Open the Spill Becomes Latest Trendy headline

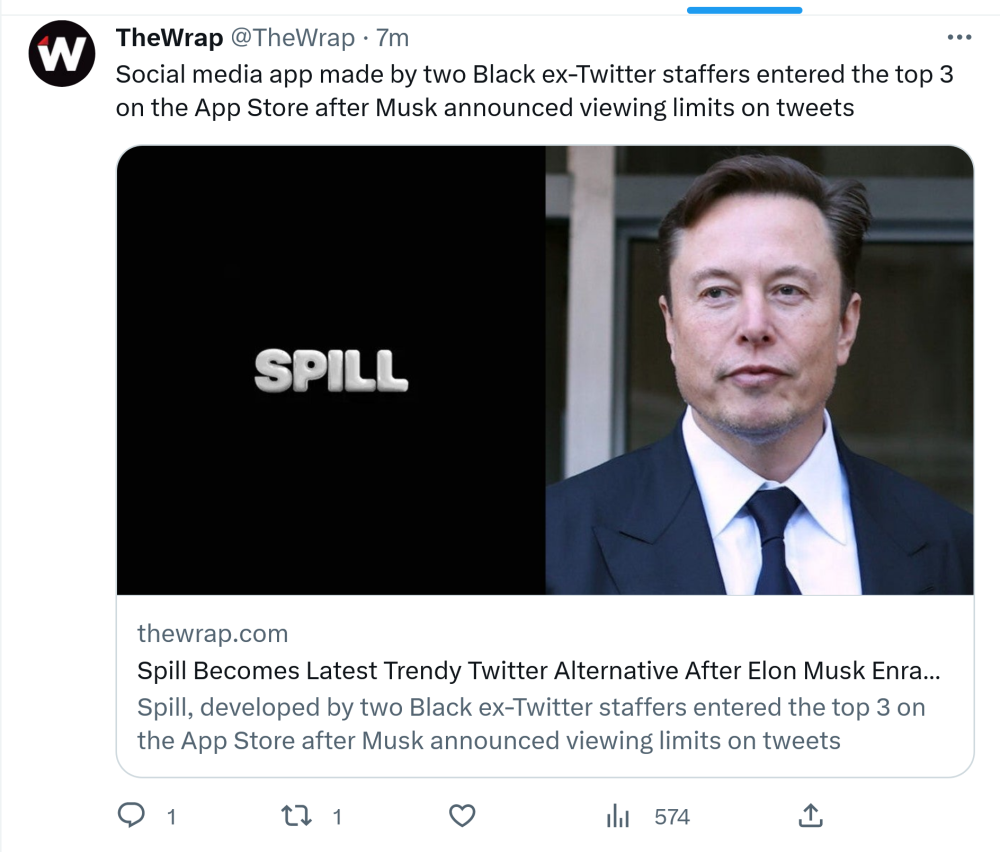click(538, 670)
